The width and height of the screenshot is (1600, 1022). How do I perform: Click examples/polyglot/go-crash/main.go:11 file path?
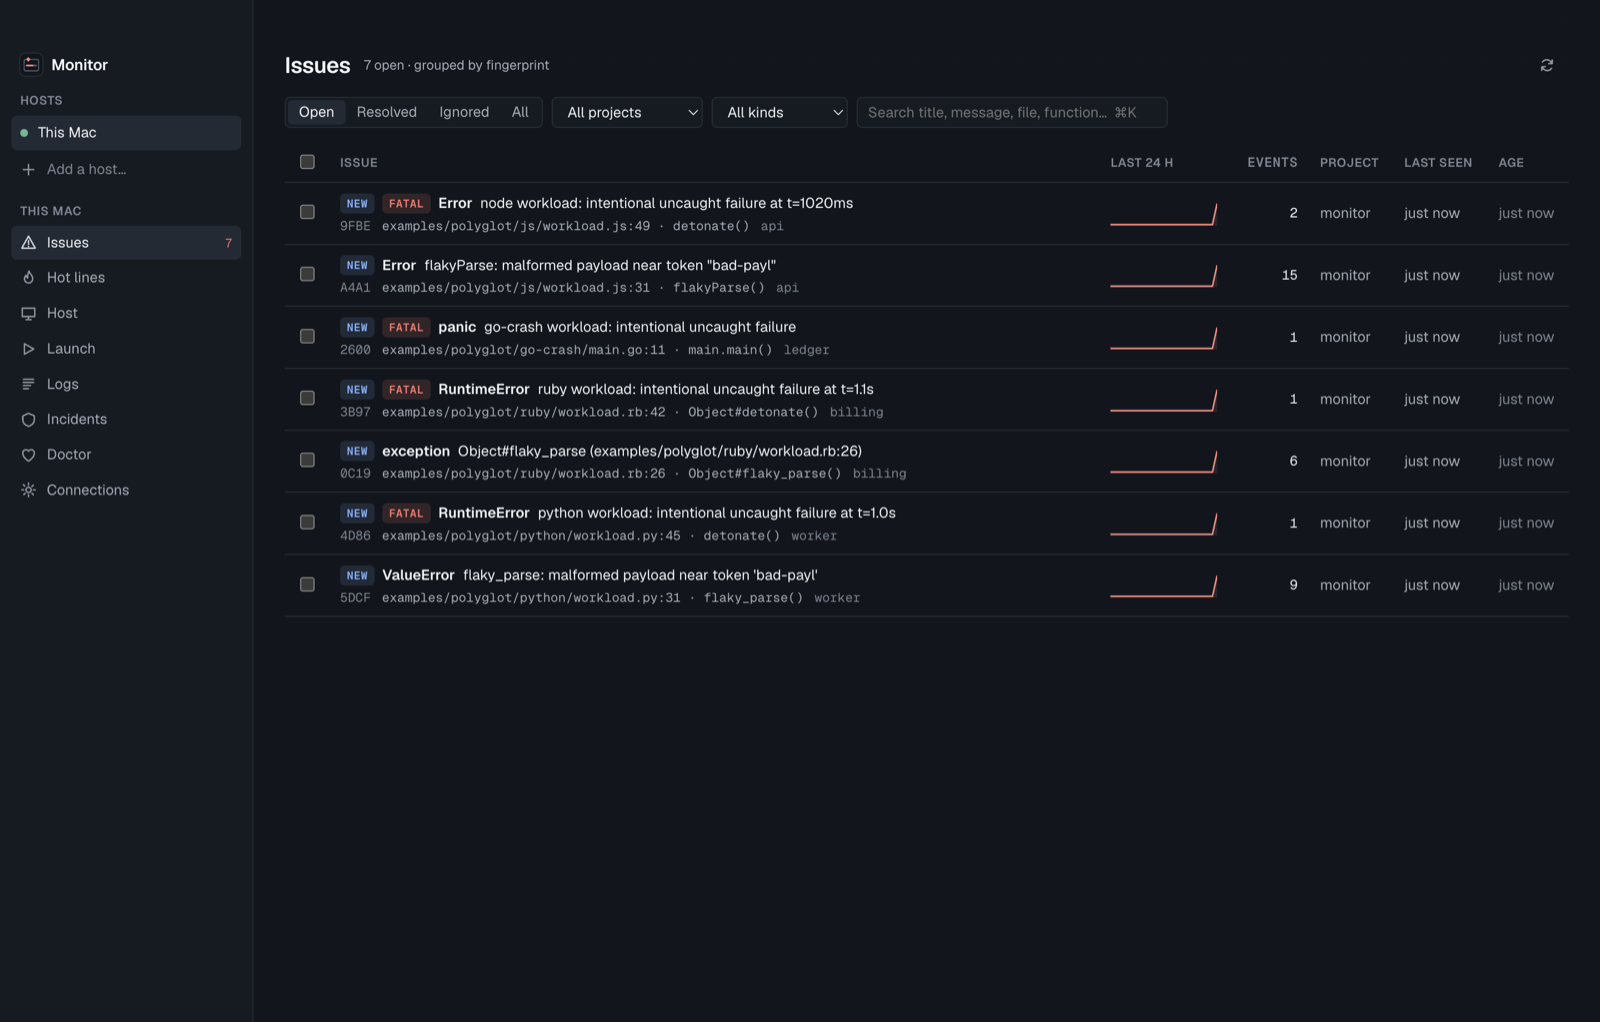523,350
